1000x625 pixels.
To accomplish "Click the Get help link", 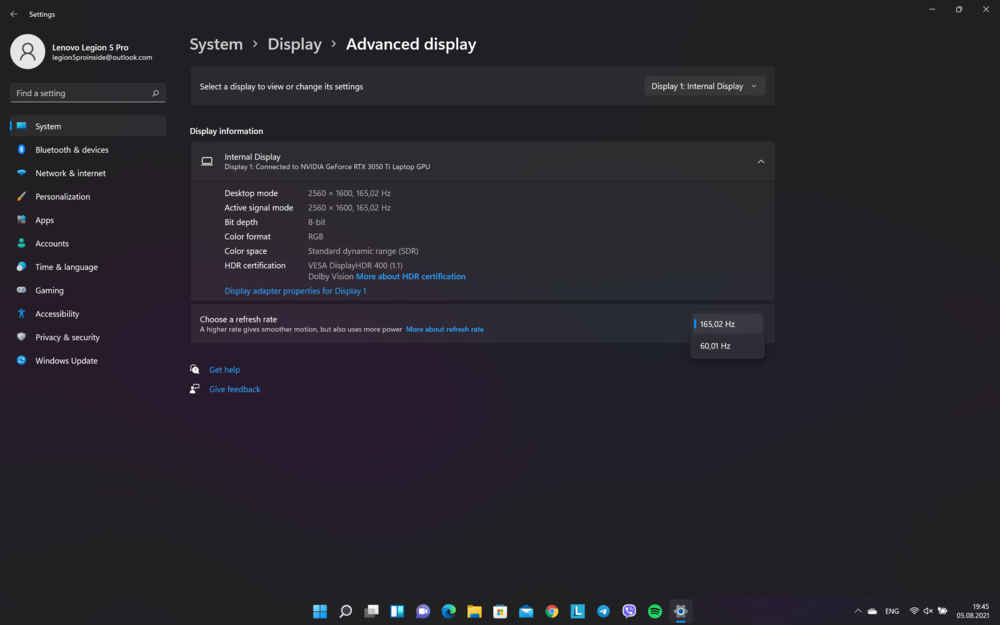I will tap(224, 370).
